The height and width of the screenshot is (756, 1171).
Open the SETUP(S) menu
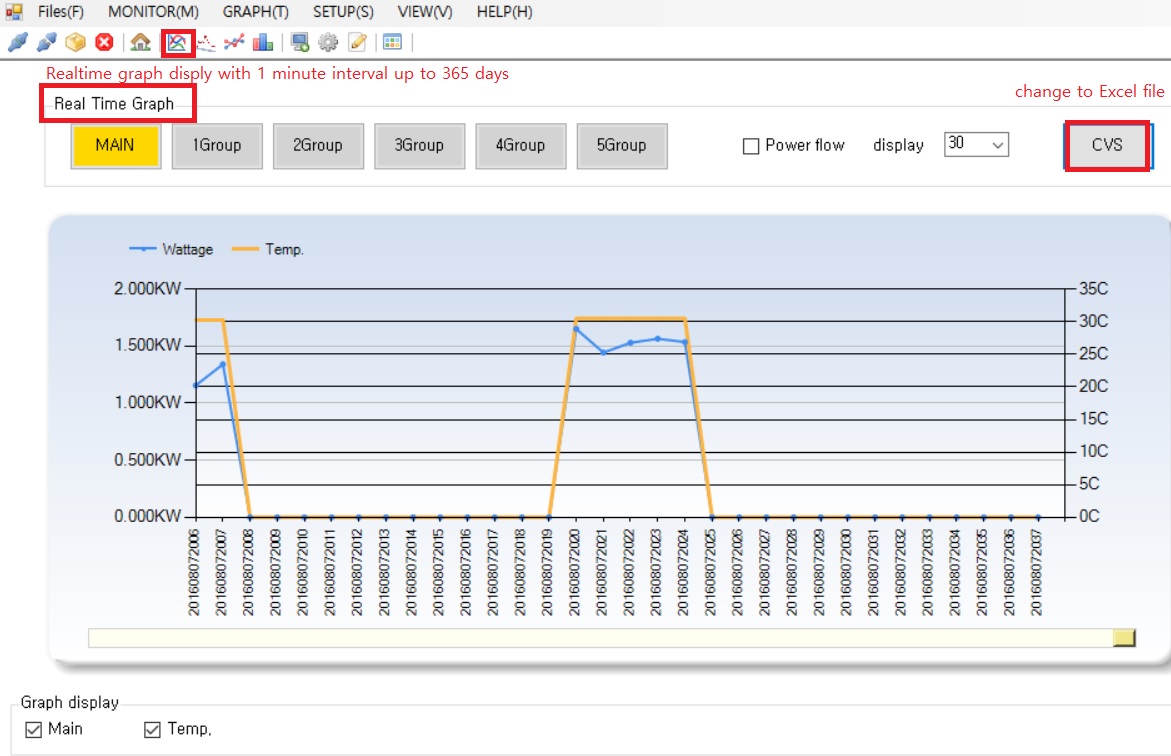click(343, 12)
